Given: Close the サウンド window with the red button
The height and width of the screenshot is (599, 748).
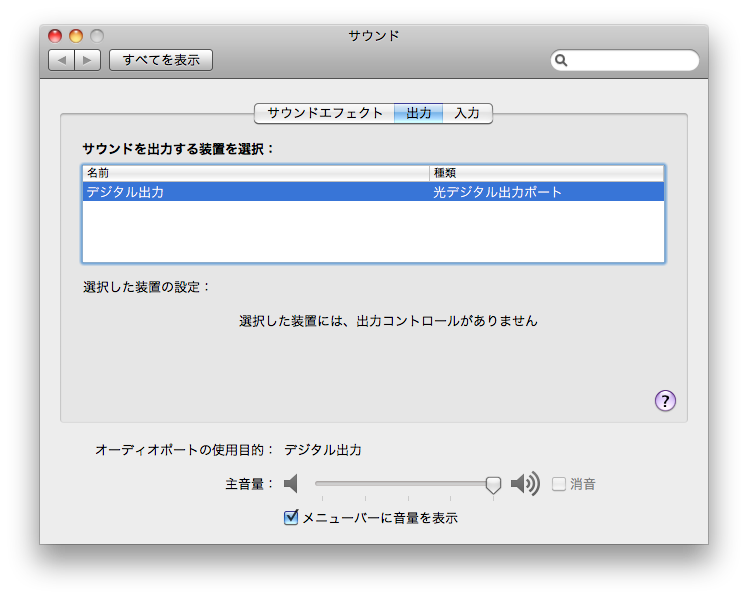Looking at the screenshot, I should tap(55, 36).
